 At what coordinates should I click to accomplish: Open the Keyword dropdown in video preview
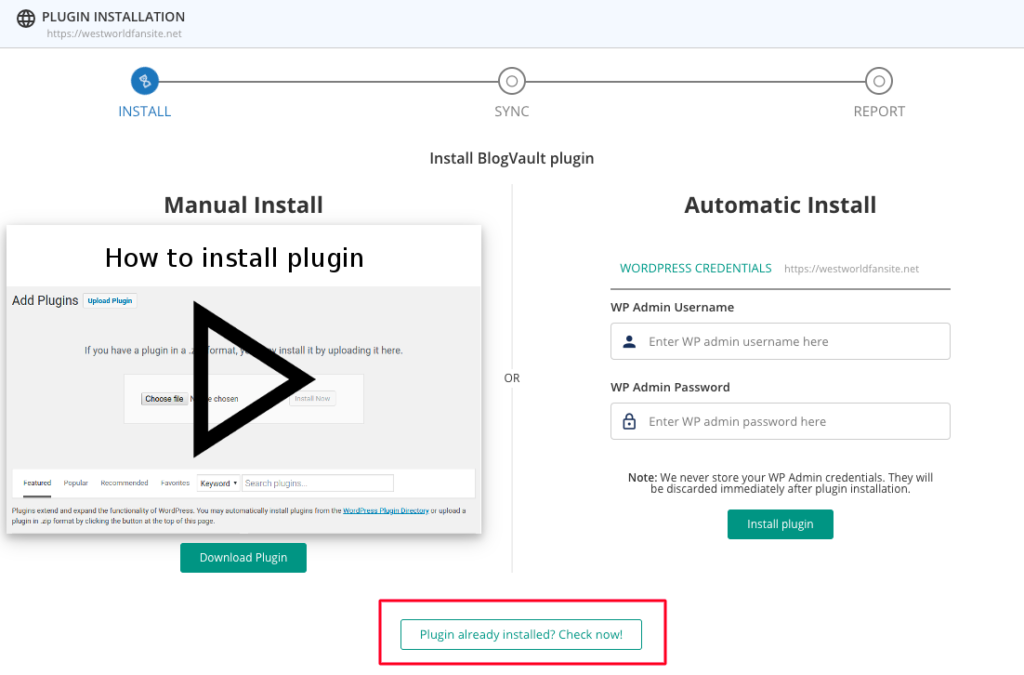tap(218, 483)
